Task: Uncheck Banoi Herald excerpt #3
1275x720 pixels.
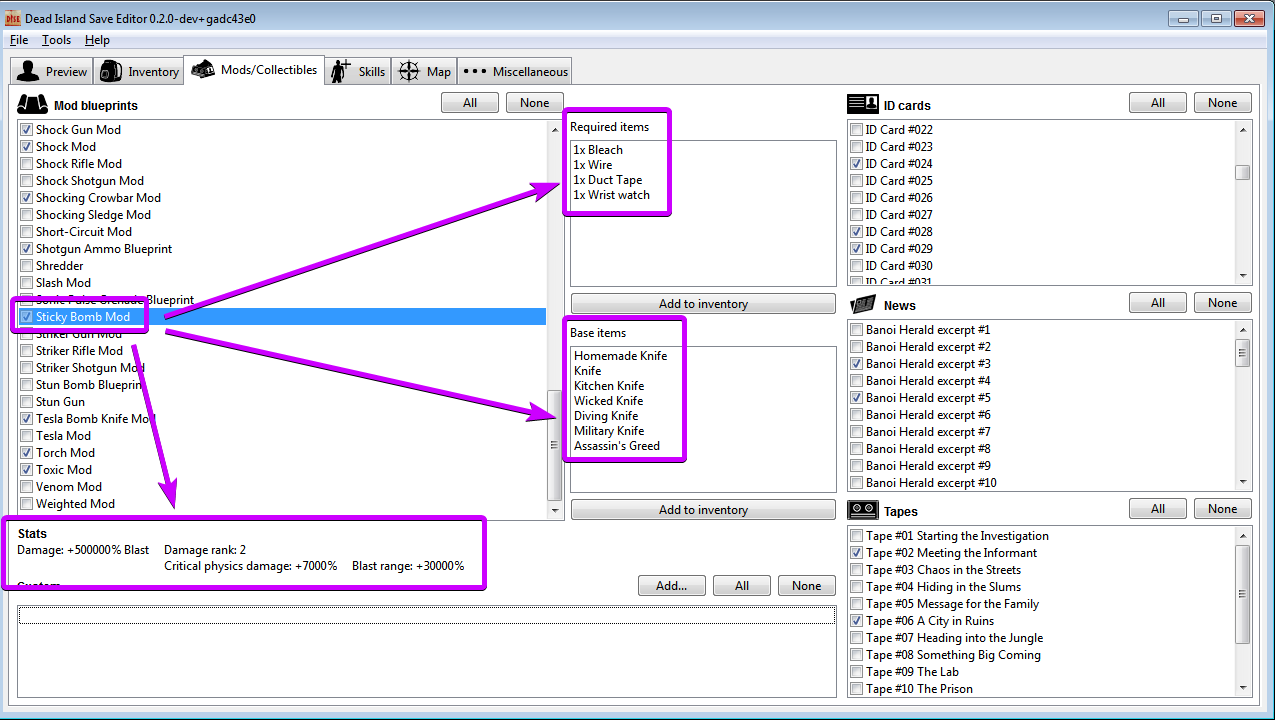Action: (857, 364)
